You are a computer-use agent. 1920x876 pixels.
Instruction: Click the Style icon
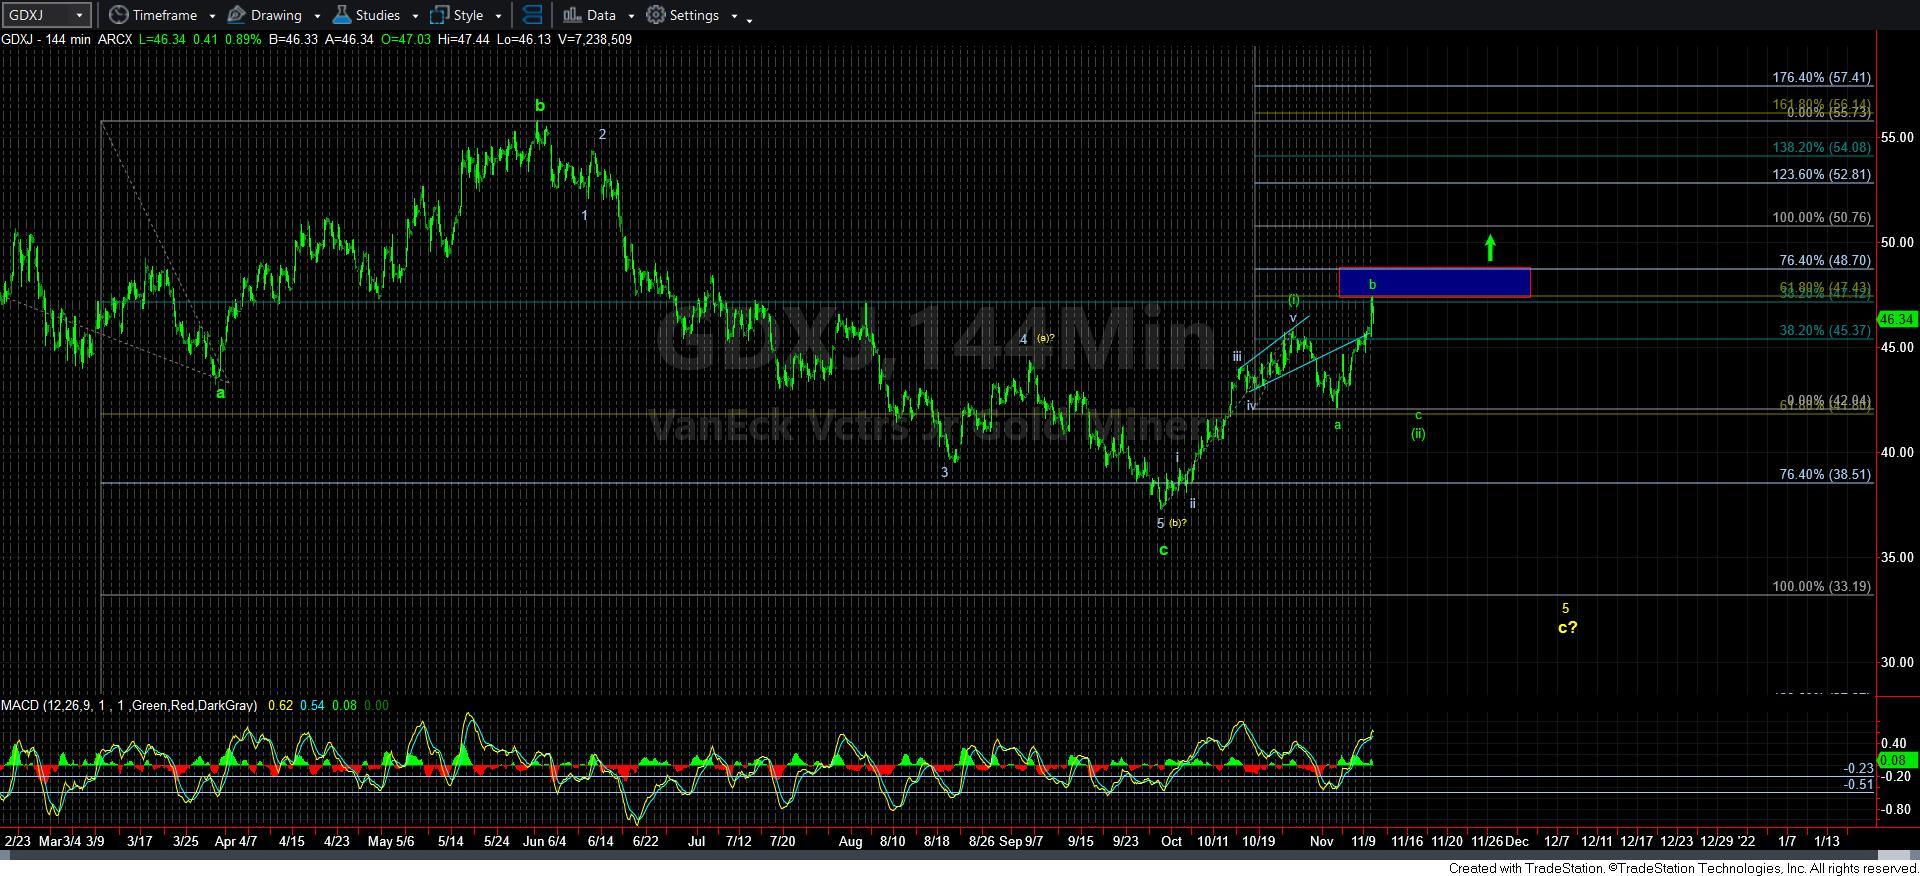tap(439, 15)
